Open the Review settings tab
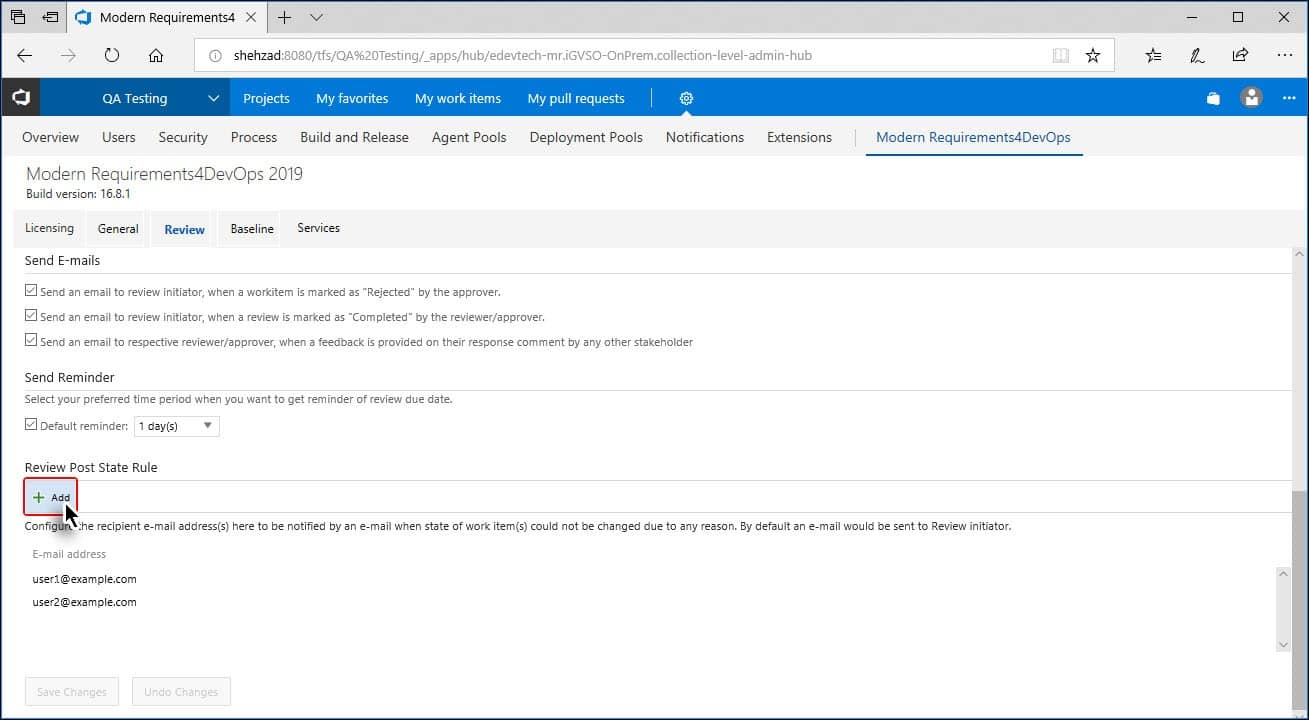The height and width of the screenshot is (720, 1309). tap(184, 229)
